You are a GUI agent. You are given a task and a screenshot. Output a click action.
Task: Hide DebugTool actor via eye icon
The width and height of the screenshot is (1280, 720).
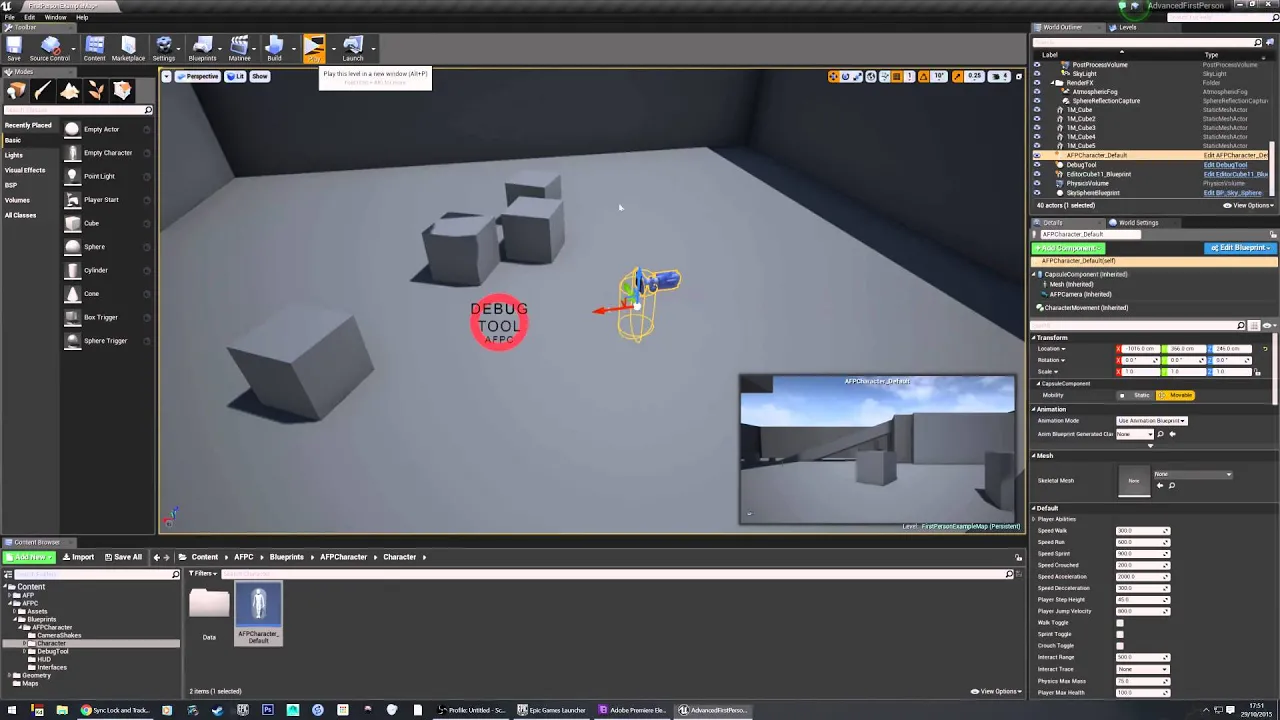click(x=1037, y=165)
